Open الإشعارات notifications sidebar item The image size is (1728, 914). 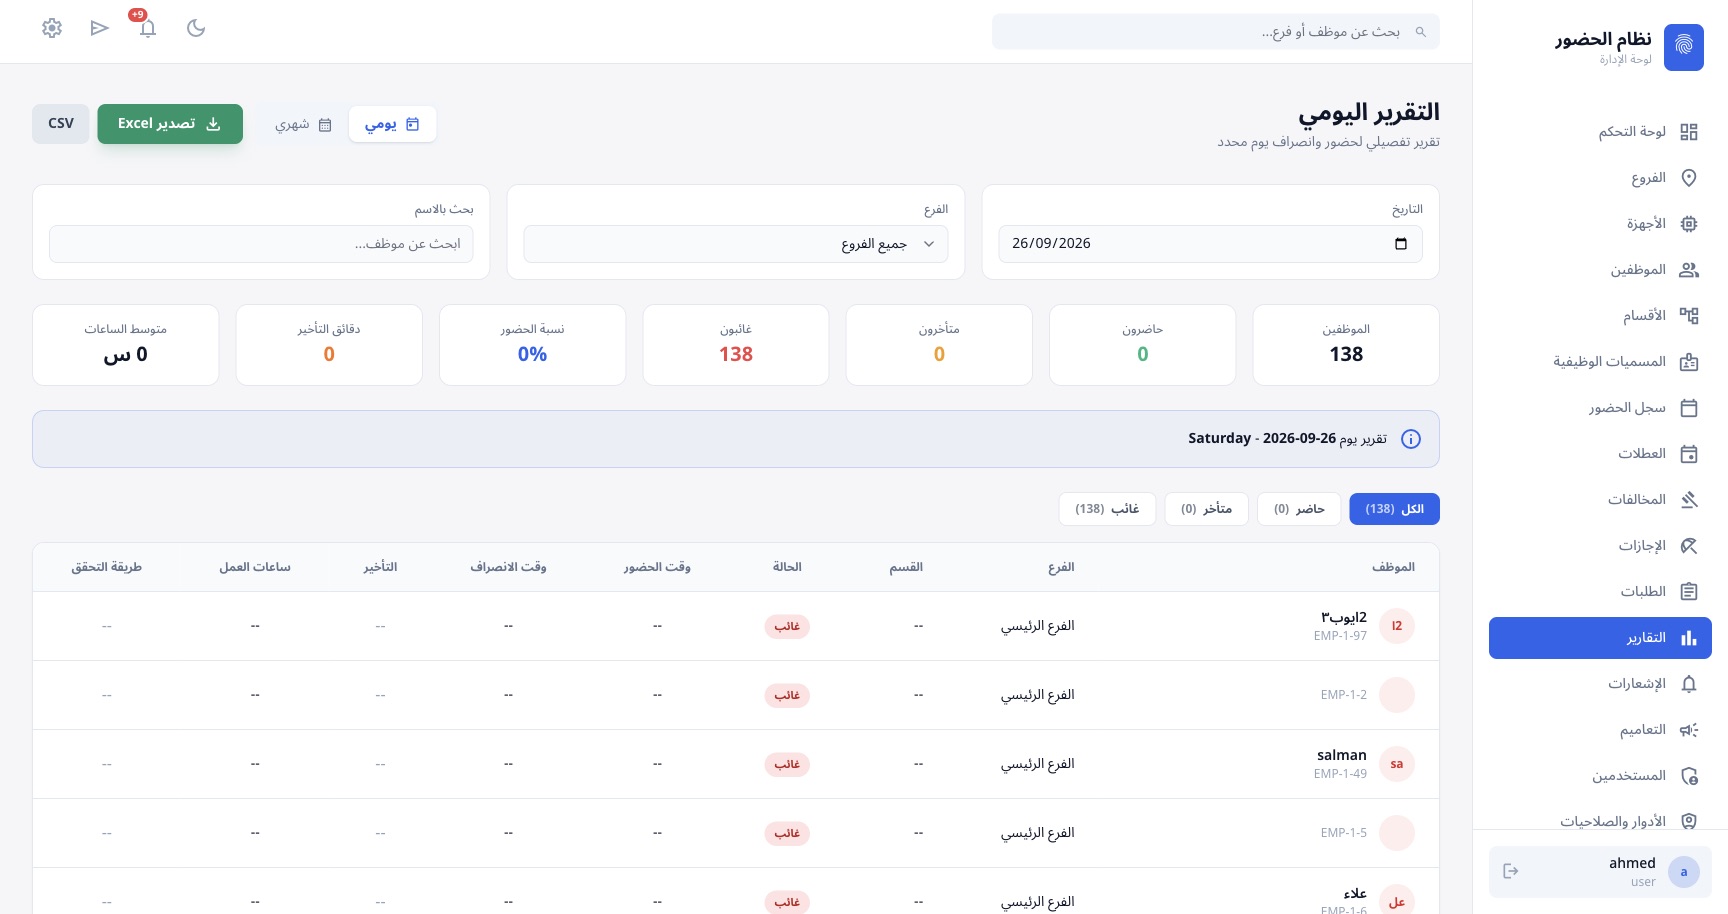(1600, 684)
